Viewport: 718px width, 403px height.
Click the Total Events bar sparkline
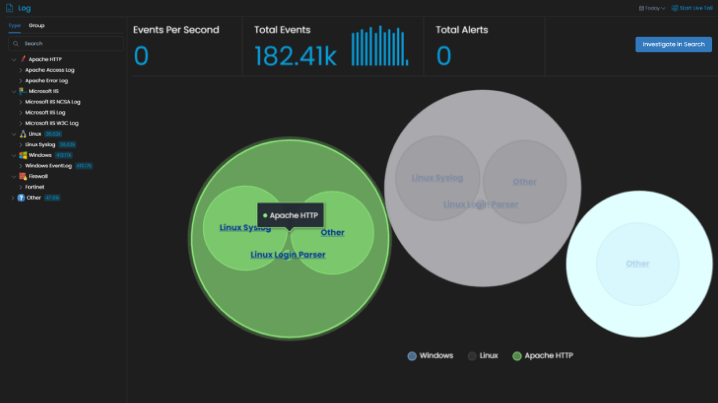pos(381,47)
